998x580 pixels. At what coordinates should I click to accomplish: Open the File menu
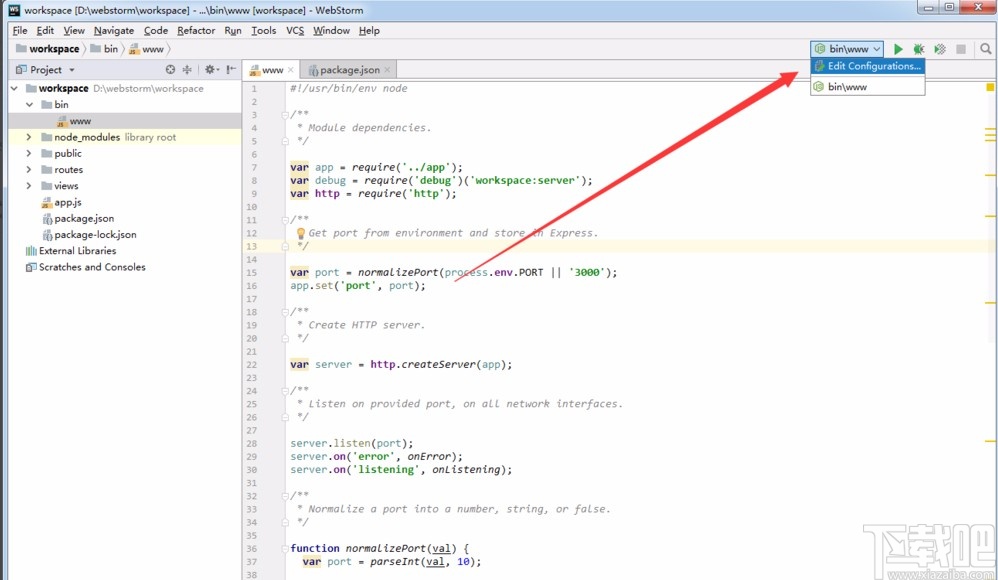point(20,31)
